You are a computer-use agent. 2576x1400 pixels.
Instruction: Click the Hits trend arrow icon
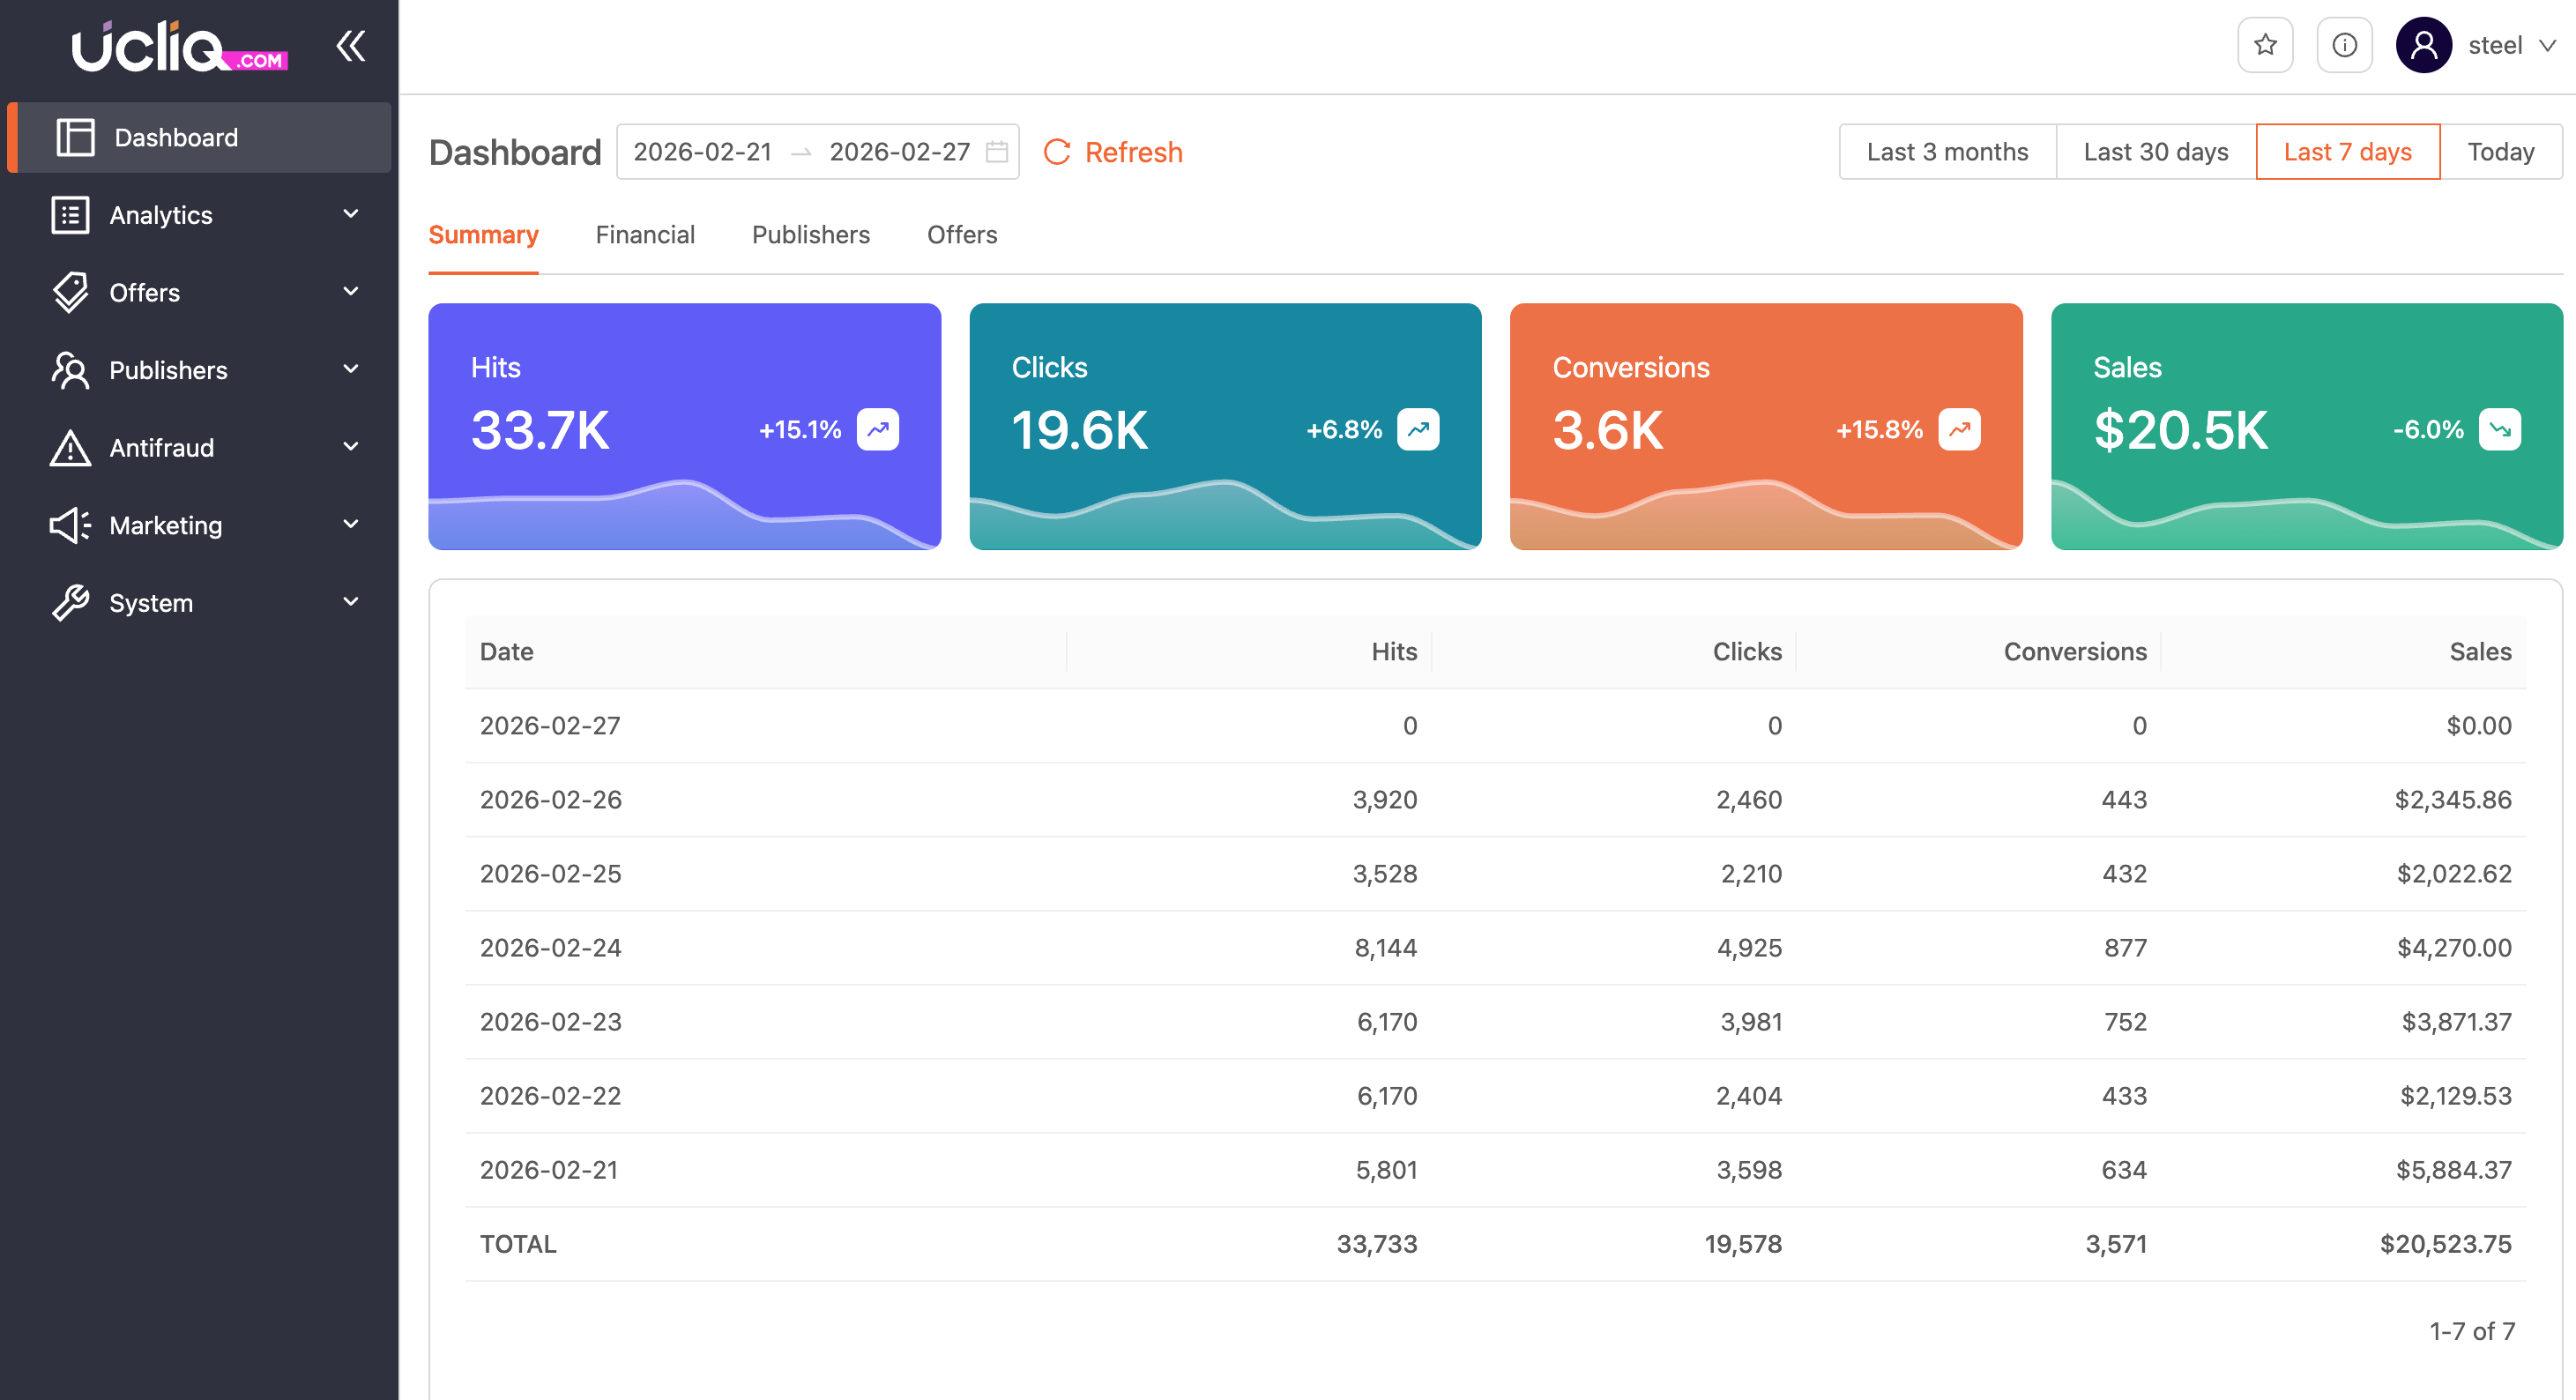[877, 430]
